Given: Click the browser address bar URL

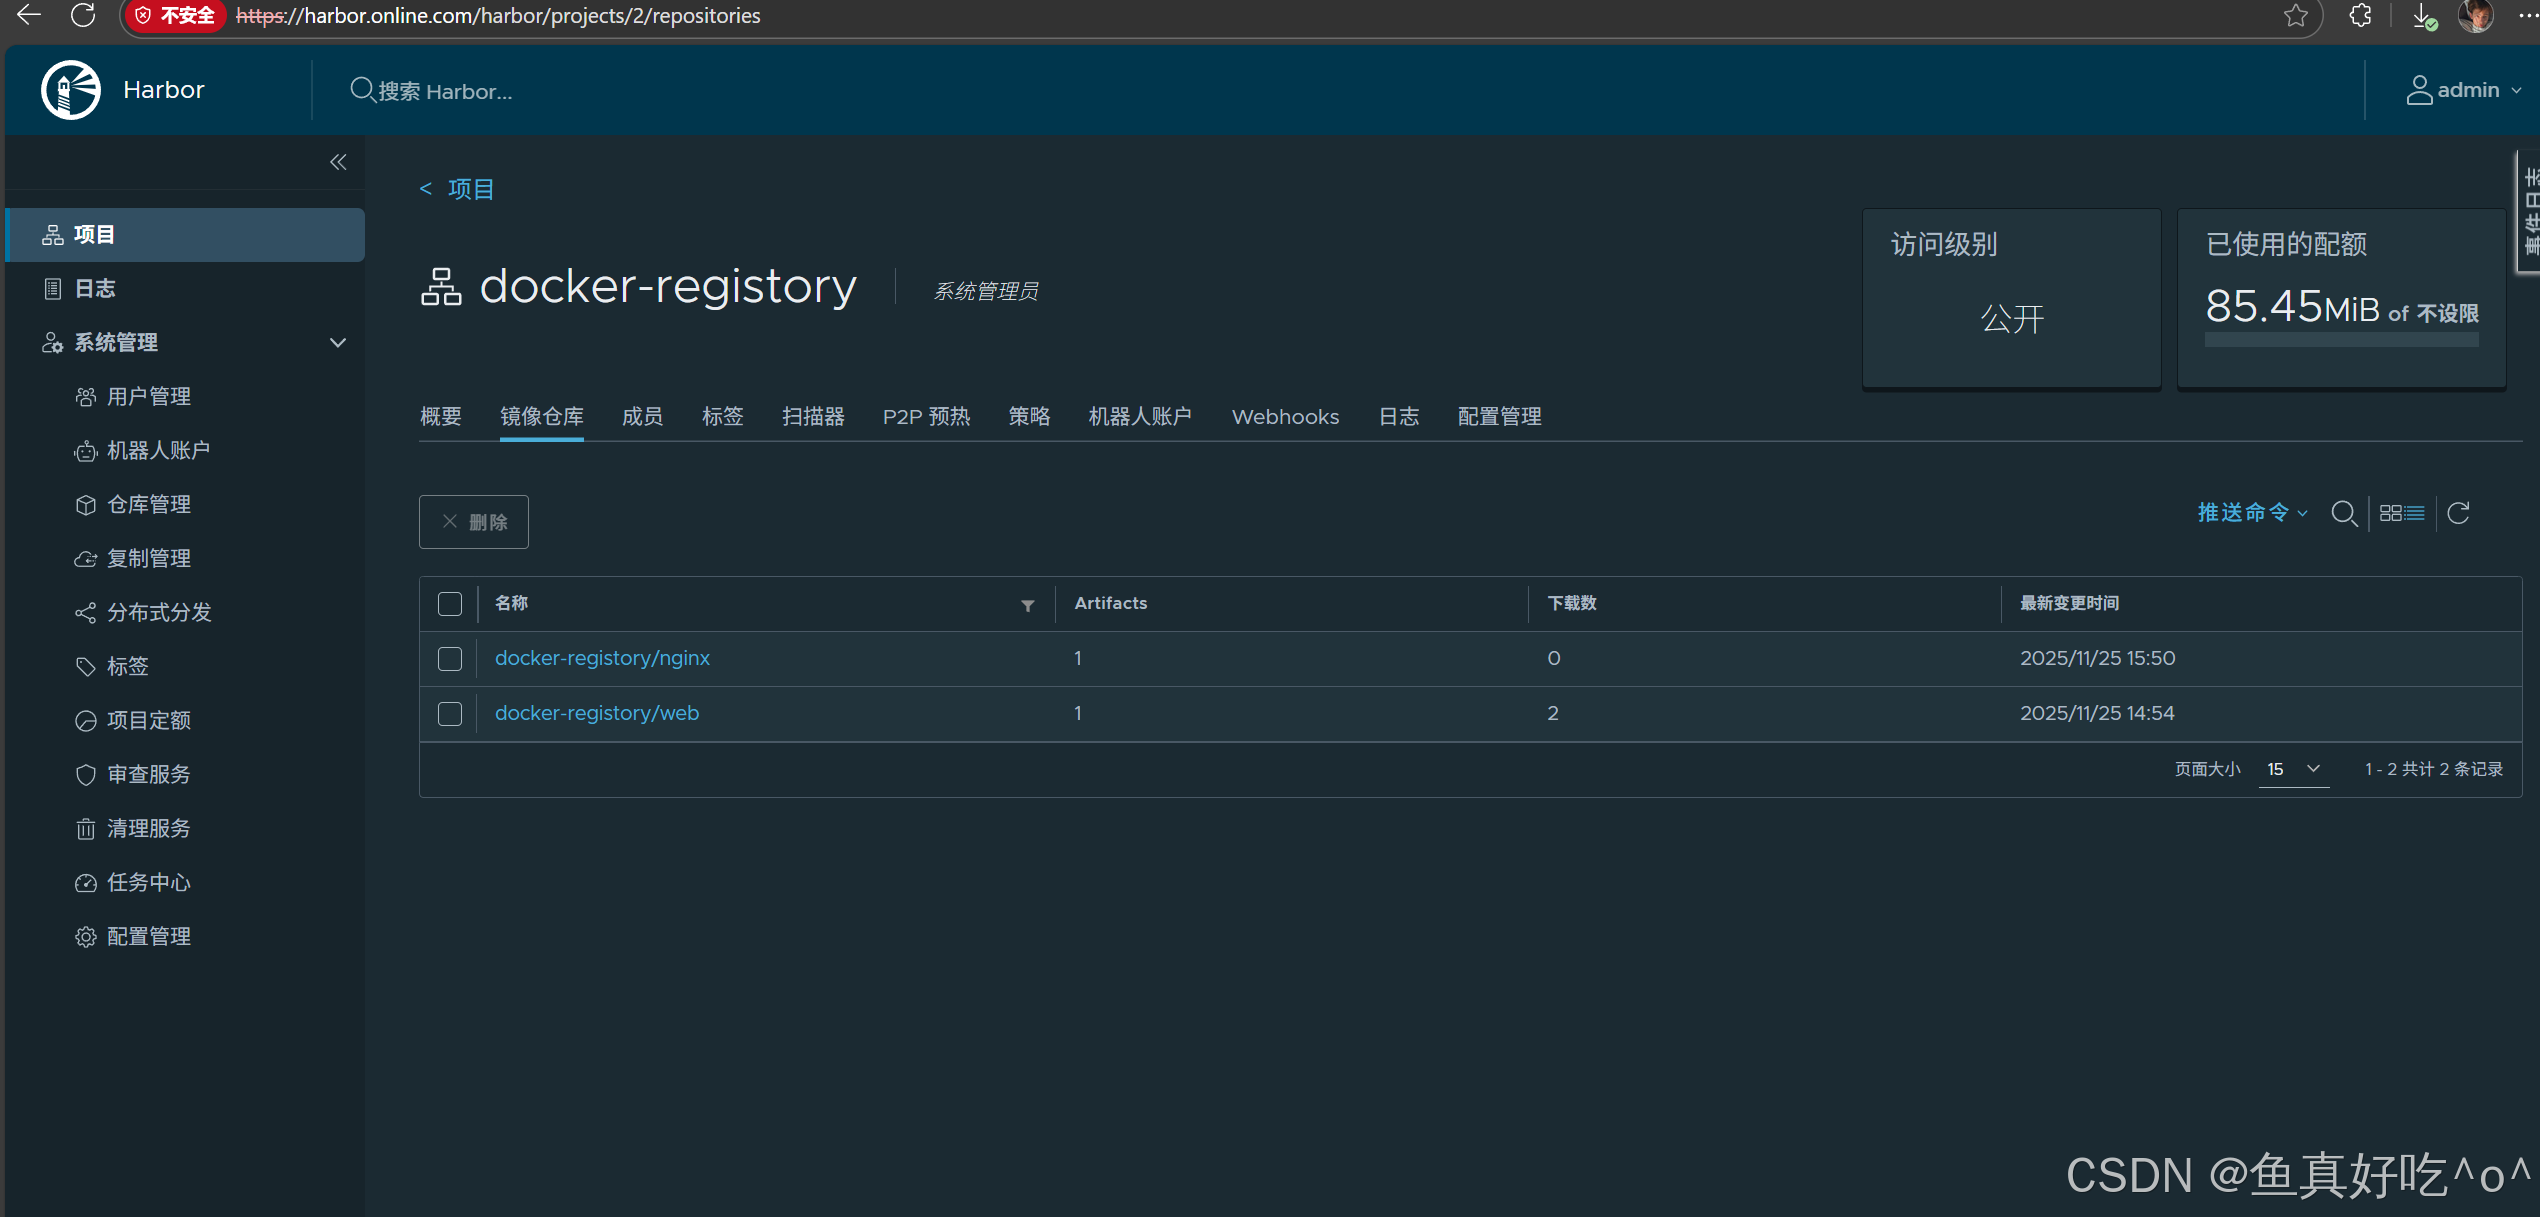Looking at the screenshot, I should click(x=498, y=16).
